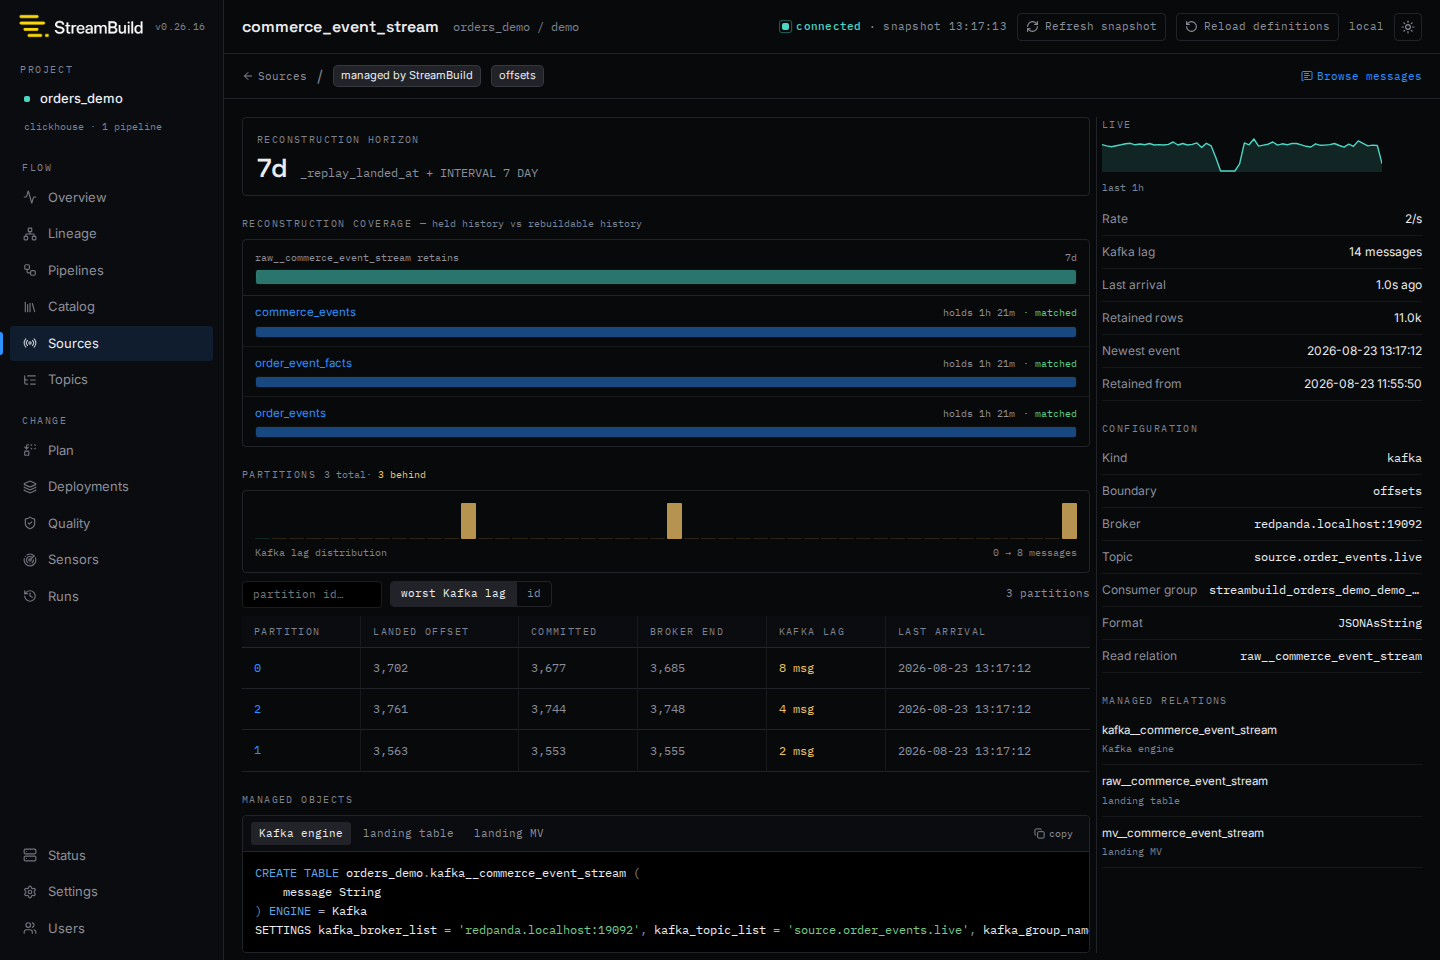This screenshot has height=960, width=1440.
Task: Open raw__commerce_event_stream managed relation
Action: pyautogui.click(x=1185, y=781)
